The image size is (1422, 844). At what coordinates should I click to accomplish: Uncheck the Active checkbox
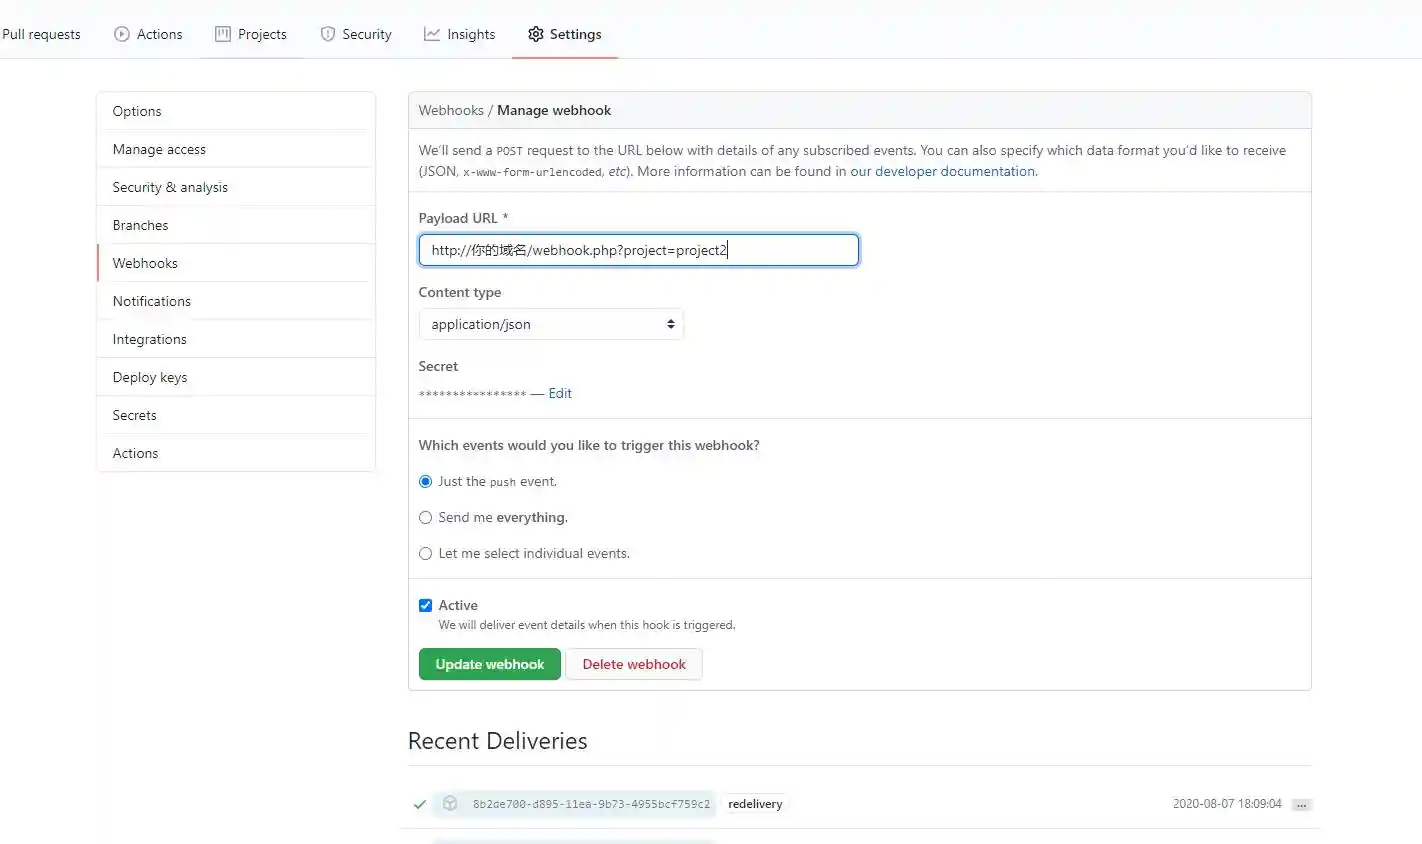click(x=425, y=605)
